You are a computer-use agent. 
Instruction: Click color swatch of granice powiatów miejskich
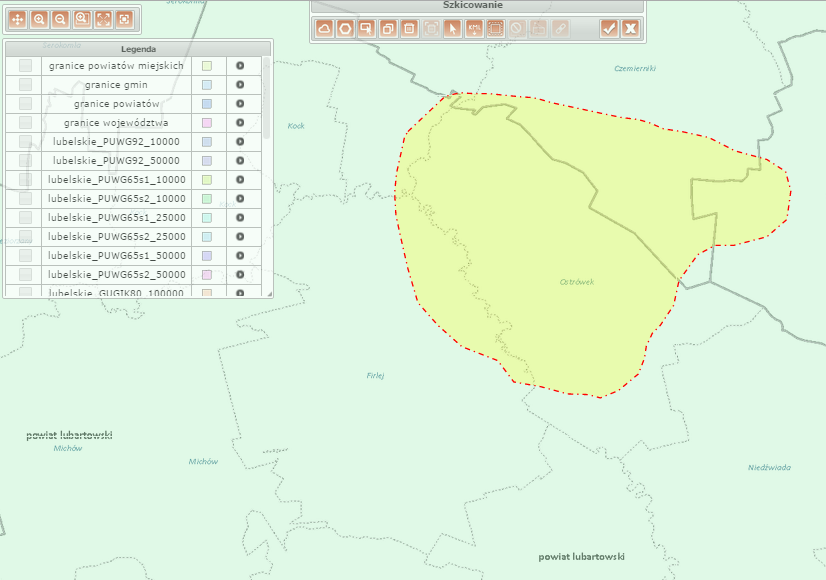click(207, 66)
